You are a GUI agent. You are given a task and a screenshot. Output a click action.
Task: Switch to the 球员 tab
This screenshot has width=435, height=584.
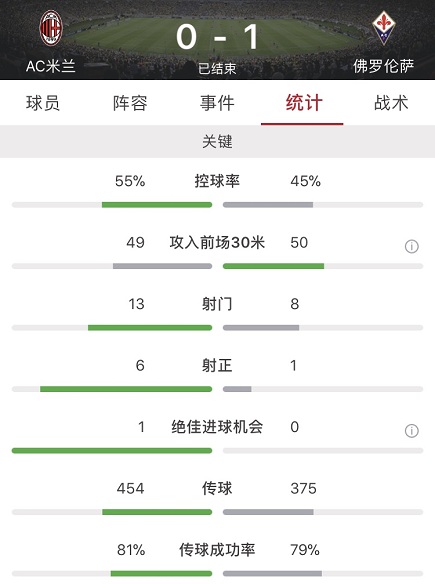pos(43,103)
